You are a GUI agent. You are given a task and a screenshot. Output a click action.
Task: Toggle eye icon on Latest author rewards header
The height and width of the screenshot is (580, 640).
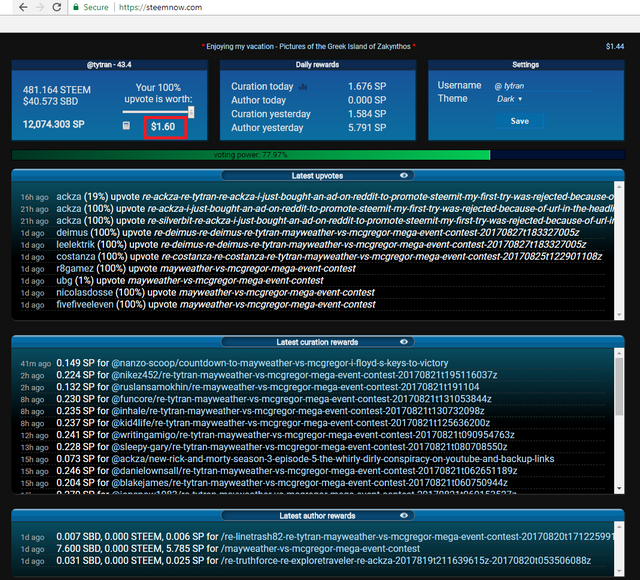point(404,515)
